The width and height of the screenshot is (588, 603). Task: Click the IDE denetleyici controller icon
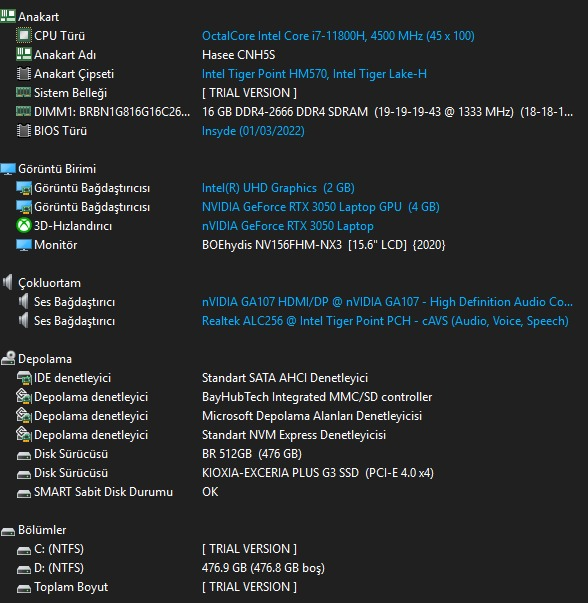click(24, 378)
